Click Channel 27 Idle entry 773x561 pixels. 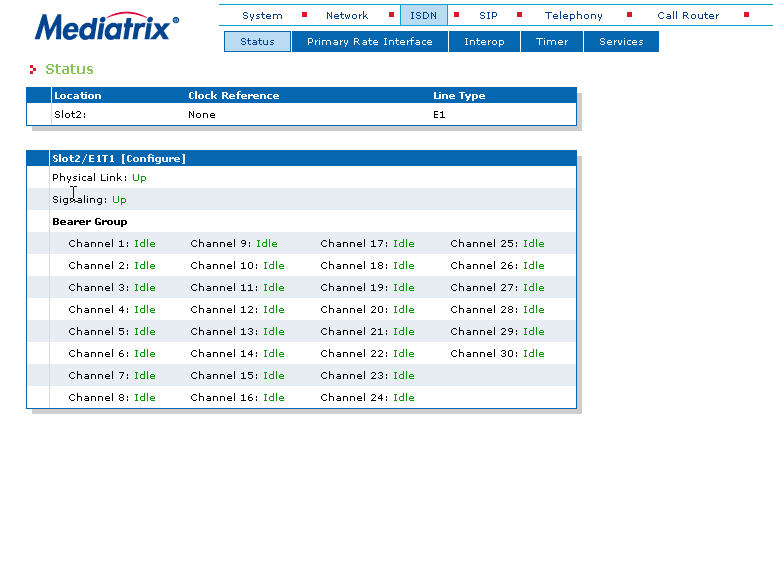pyautogui.click(x=497, y=287)
